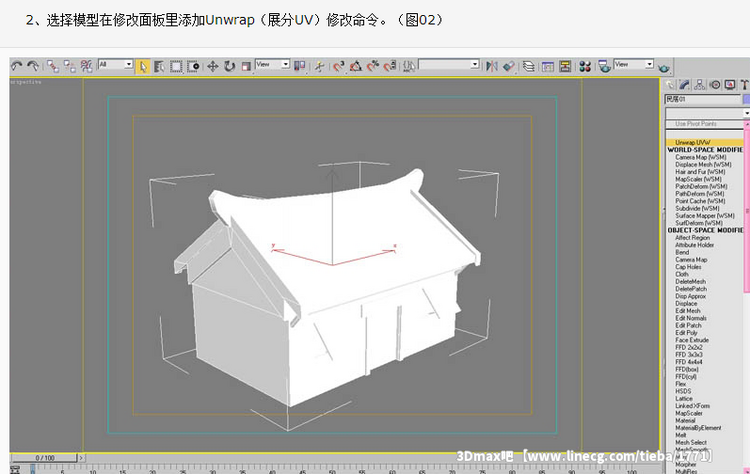Viewport: 750px width, 474px height.
Task: Click the Align tool icon
Action: coord(509,66)
